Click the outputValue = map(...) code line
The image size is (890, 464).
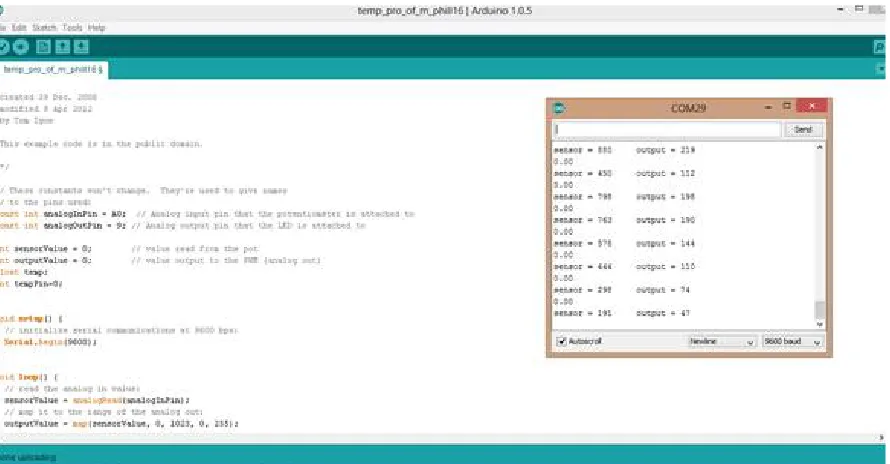[121, 424]
